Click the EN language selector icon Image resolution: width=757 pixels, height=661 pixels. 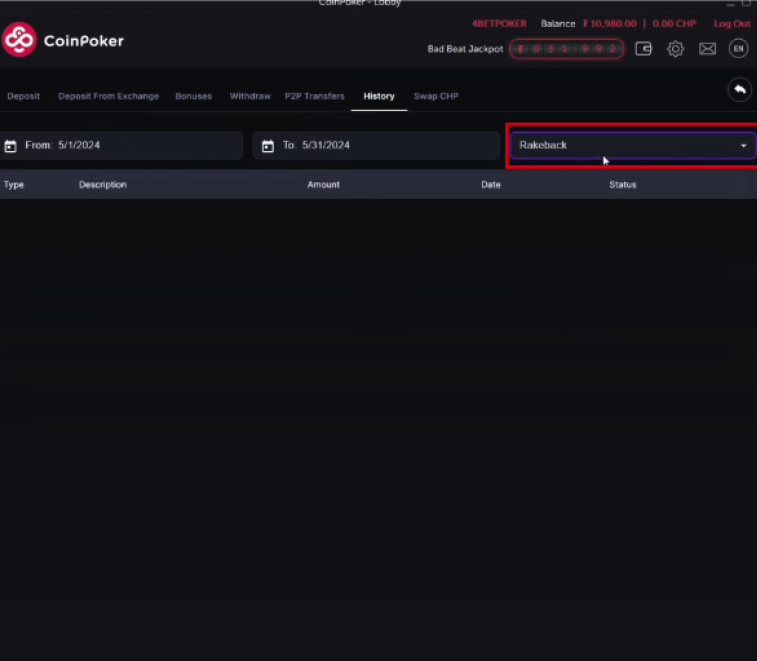[738, 48]
